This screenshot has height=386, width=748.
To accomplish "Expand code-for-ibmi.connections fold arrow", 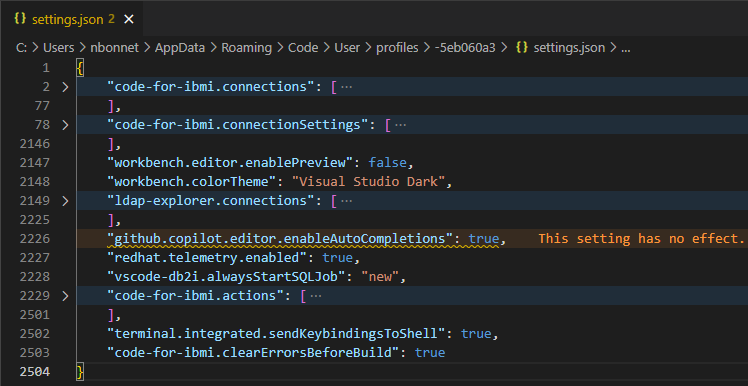I will [x=65, y=87].
